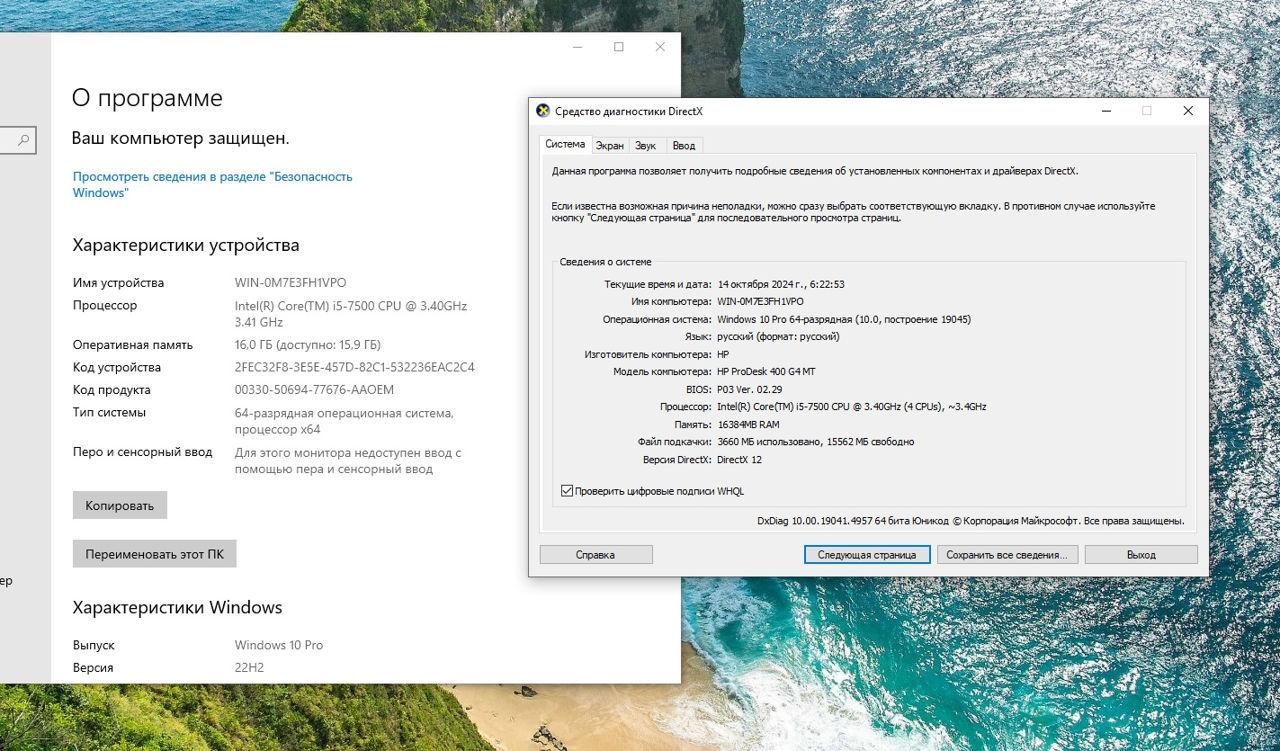This screenshot has height=751, width=1280.
Task: Select product code 00330-50694-77676-AAOEM
Action: click(x=315, y=390)
